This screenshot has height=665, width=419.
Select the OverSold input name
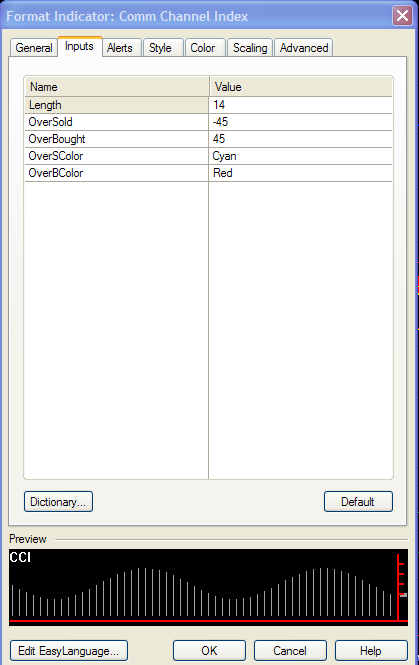117,122
